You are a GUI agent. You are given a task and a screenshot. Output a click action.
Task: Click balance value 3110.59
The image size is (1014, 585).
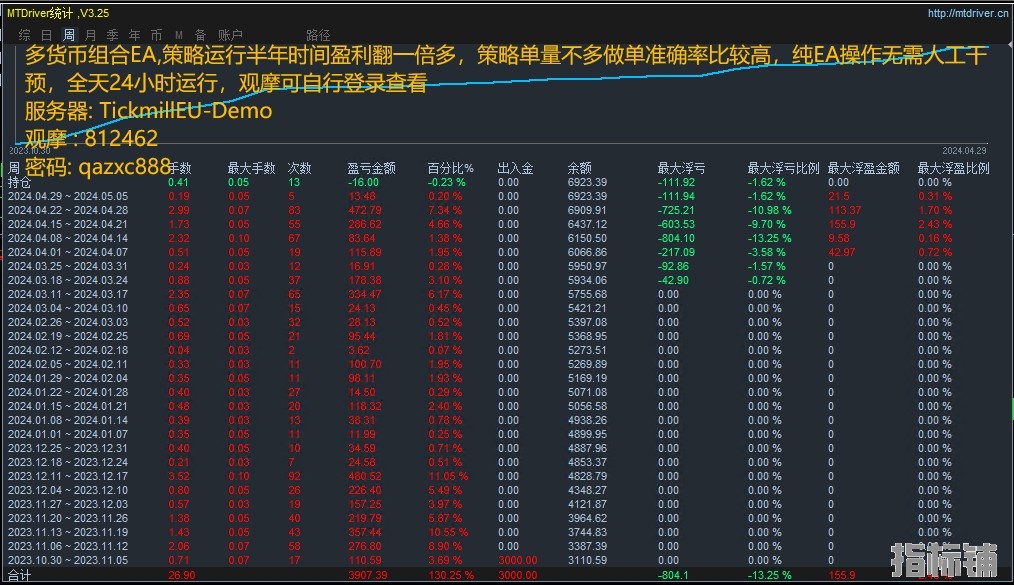tap(587, 560)
